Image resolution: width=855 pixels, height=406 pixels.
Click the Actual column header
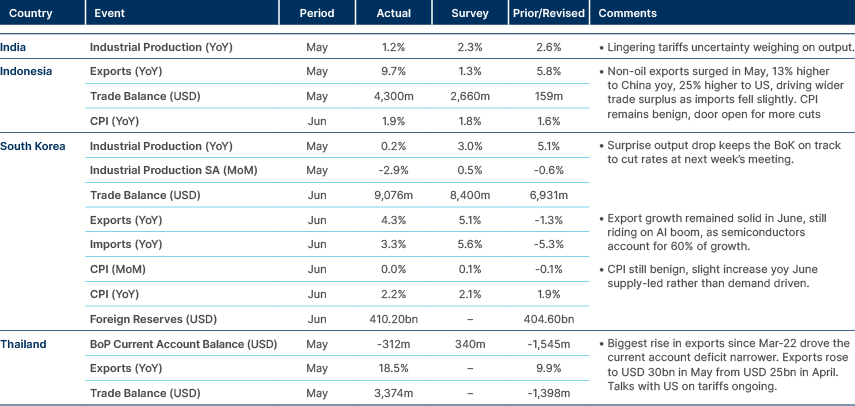coord(394,13)
